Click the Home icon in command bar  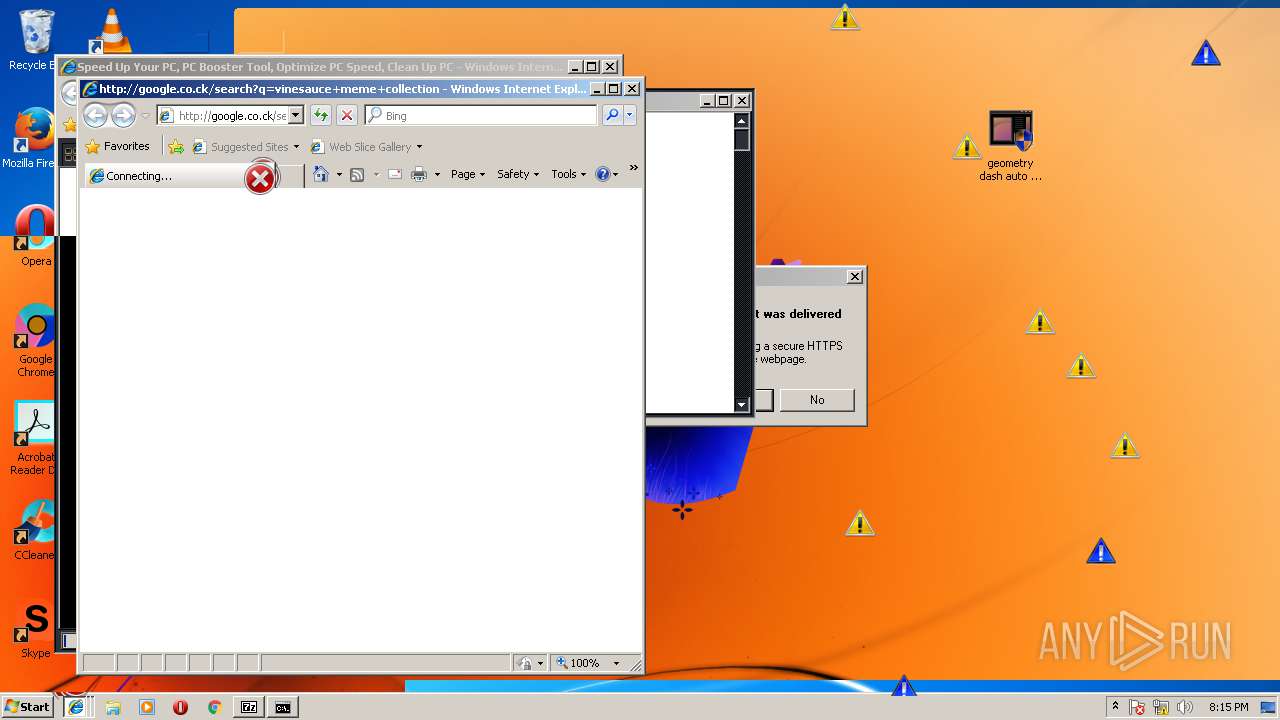[x=320, y=174]
